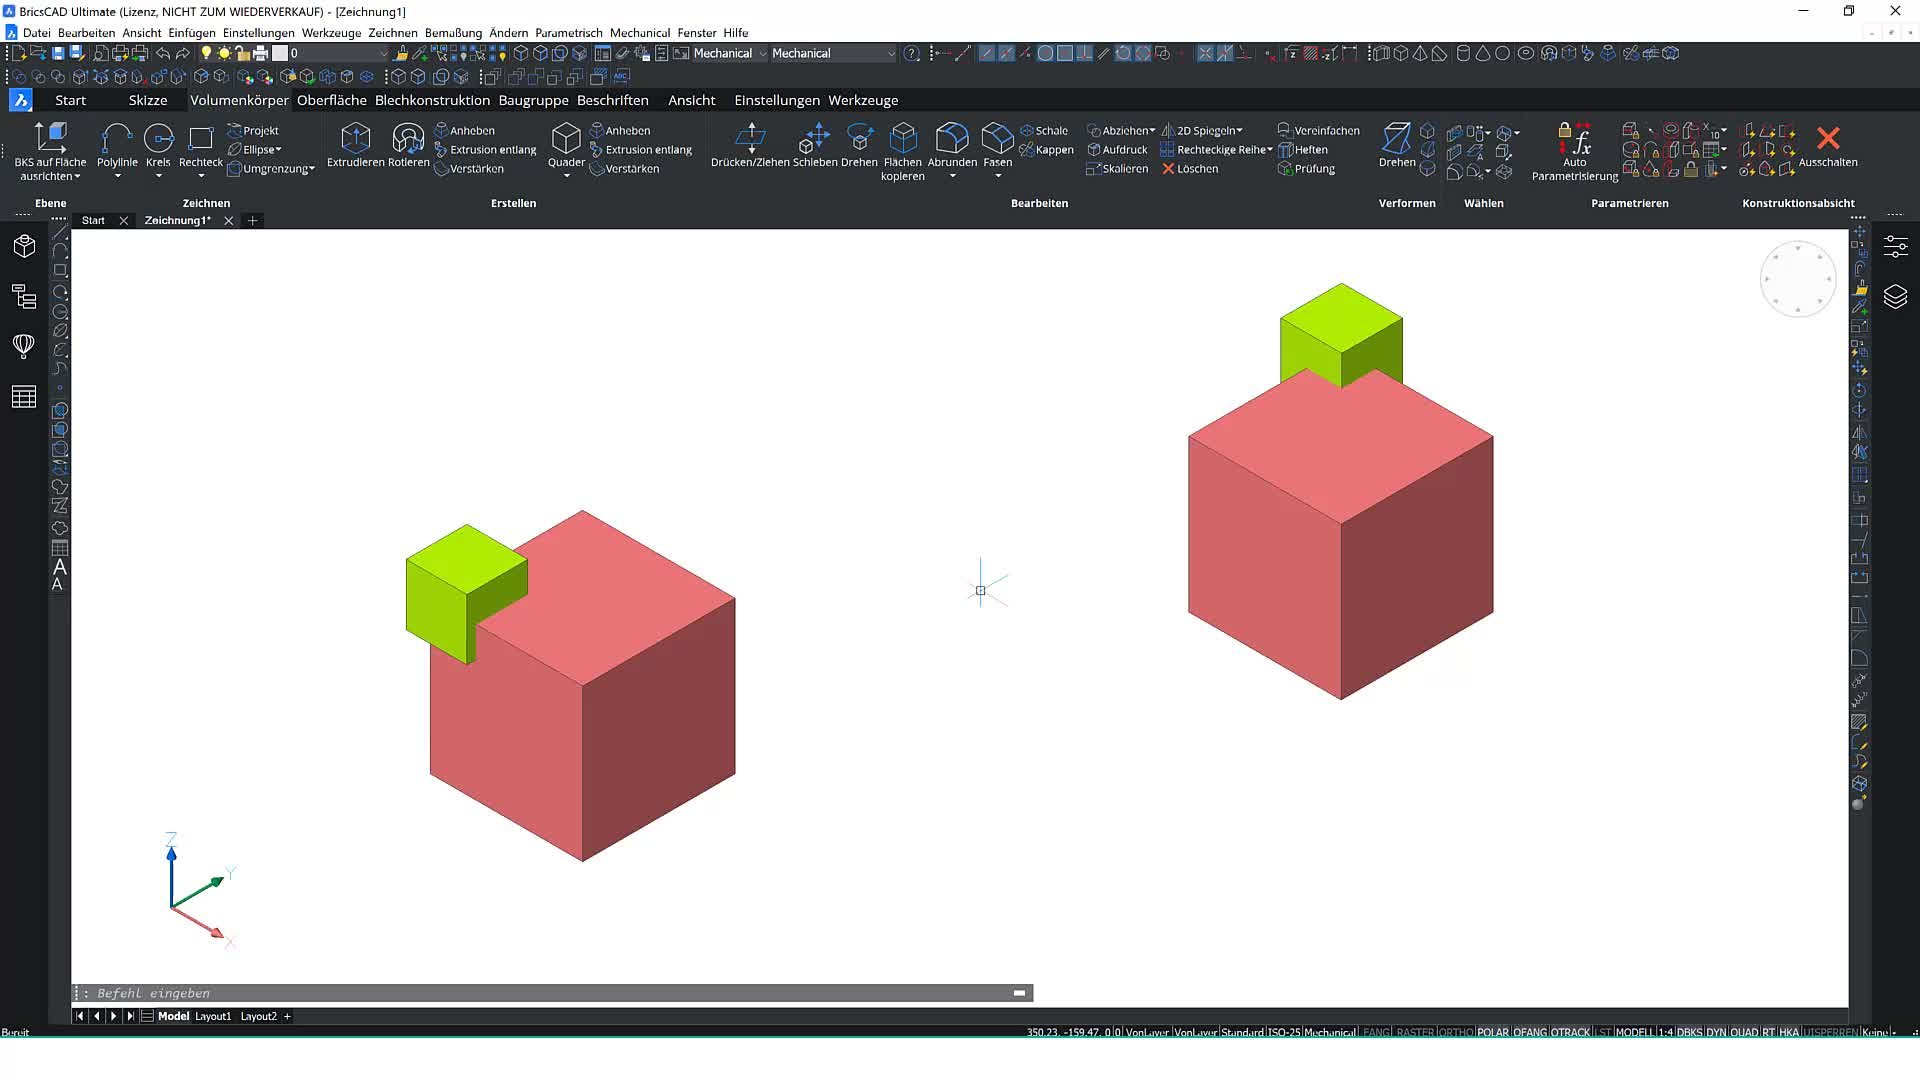Expand the Umgrenzung dropdown
Image resolution: width=1920 pixels, height=1080 pixels.
(x=312, y=169)
